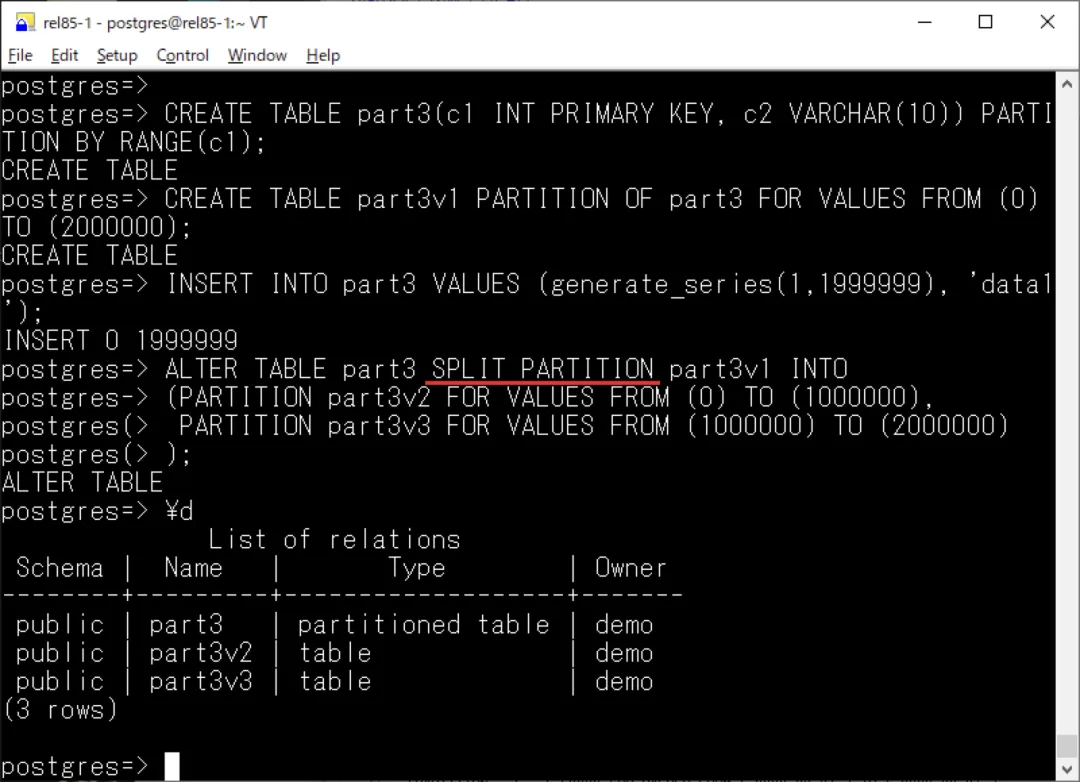Click the part3v3 name in relations list

tap(200, 681)
